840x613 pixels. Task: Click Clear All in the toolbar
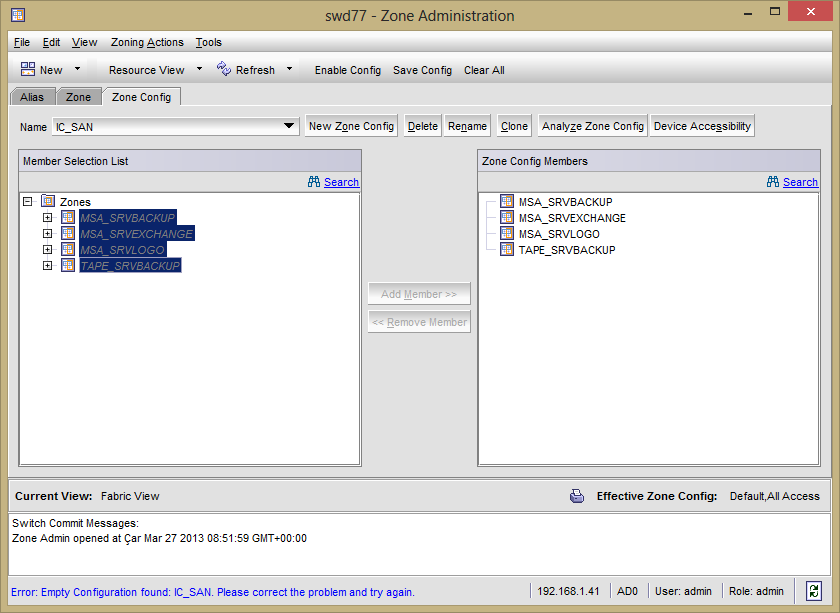[x=484, y=70]
